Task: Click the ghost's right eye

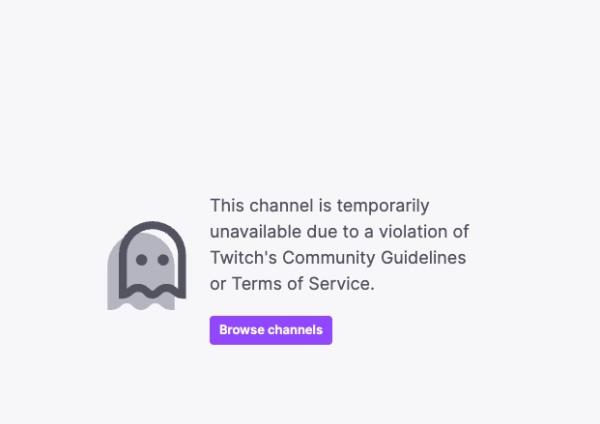Action: pyautogui.click(x=163, y=259)
